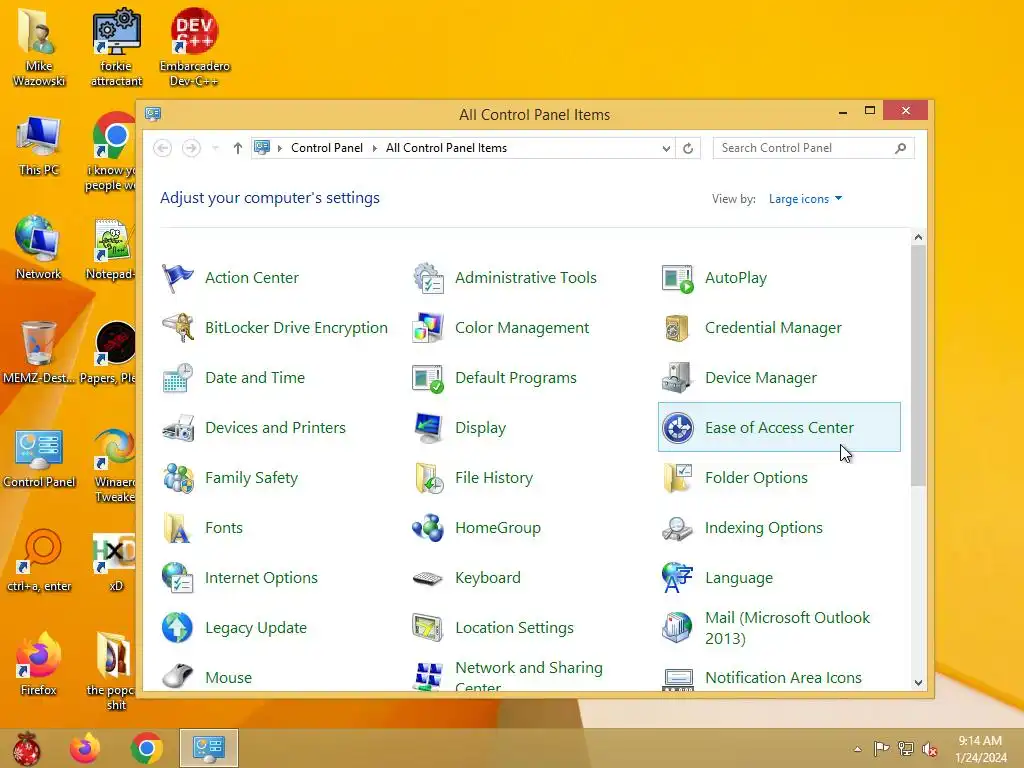Expand the chevron after Control Panel breadcrumb

pos(375,148)
